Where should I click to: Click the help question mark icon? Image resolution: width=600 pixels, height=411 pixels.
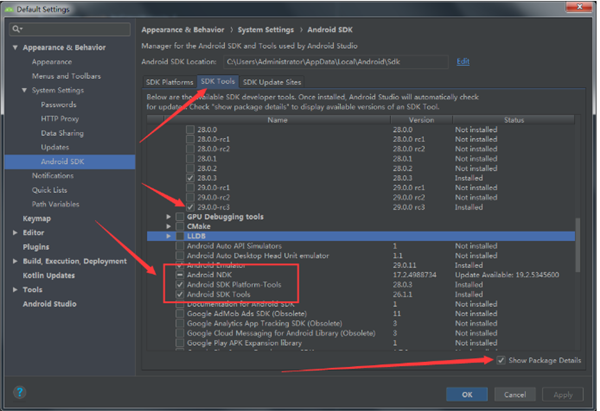[19, 393]
